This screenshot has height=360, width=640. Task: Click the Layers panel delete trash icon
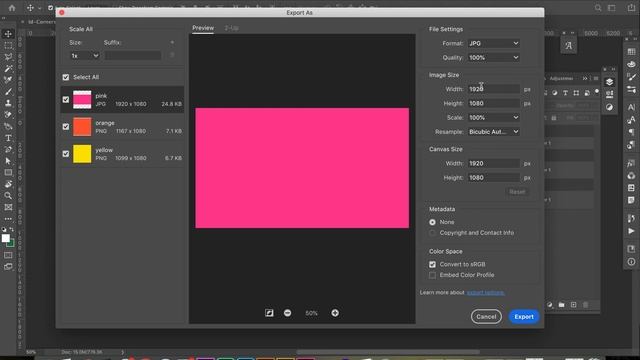tap(586, 305)
